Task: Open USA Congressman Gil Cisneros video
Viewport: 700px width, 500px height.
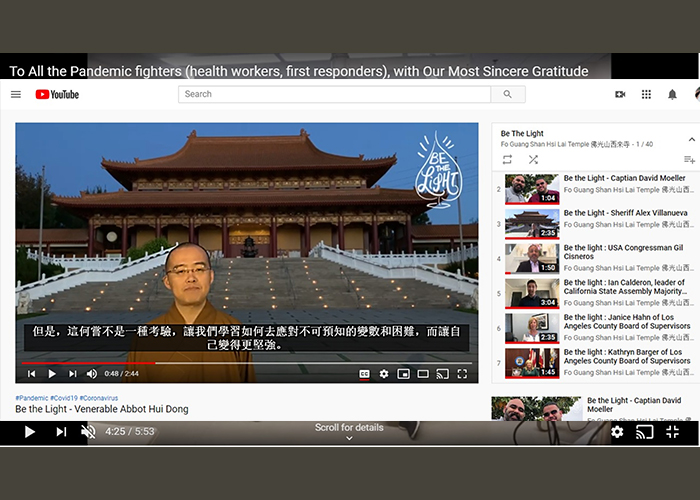Action: coord(623,252)
